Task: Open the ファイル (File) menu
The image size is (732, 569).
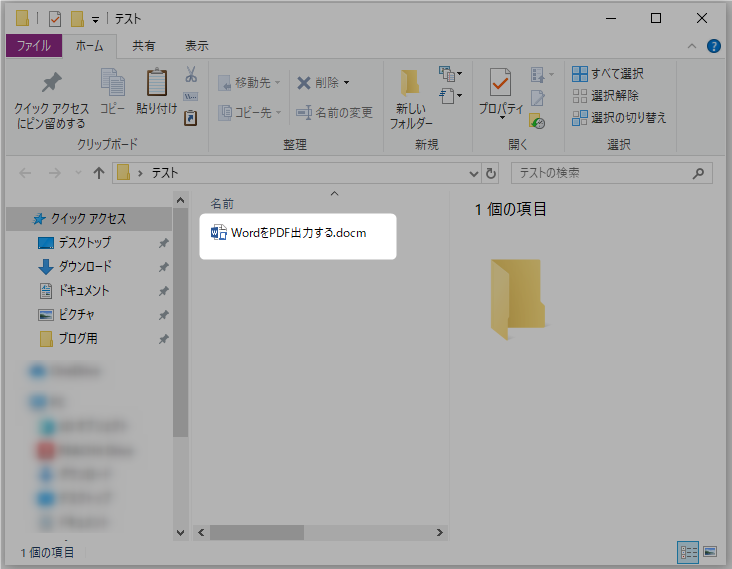Action: (34, 46)
